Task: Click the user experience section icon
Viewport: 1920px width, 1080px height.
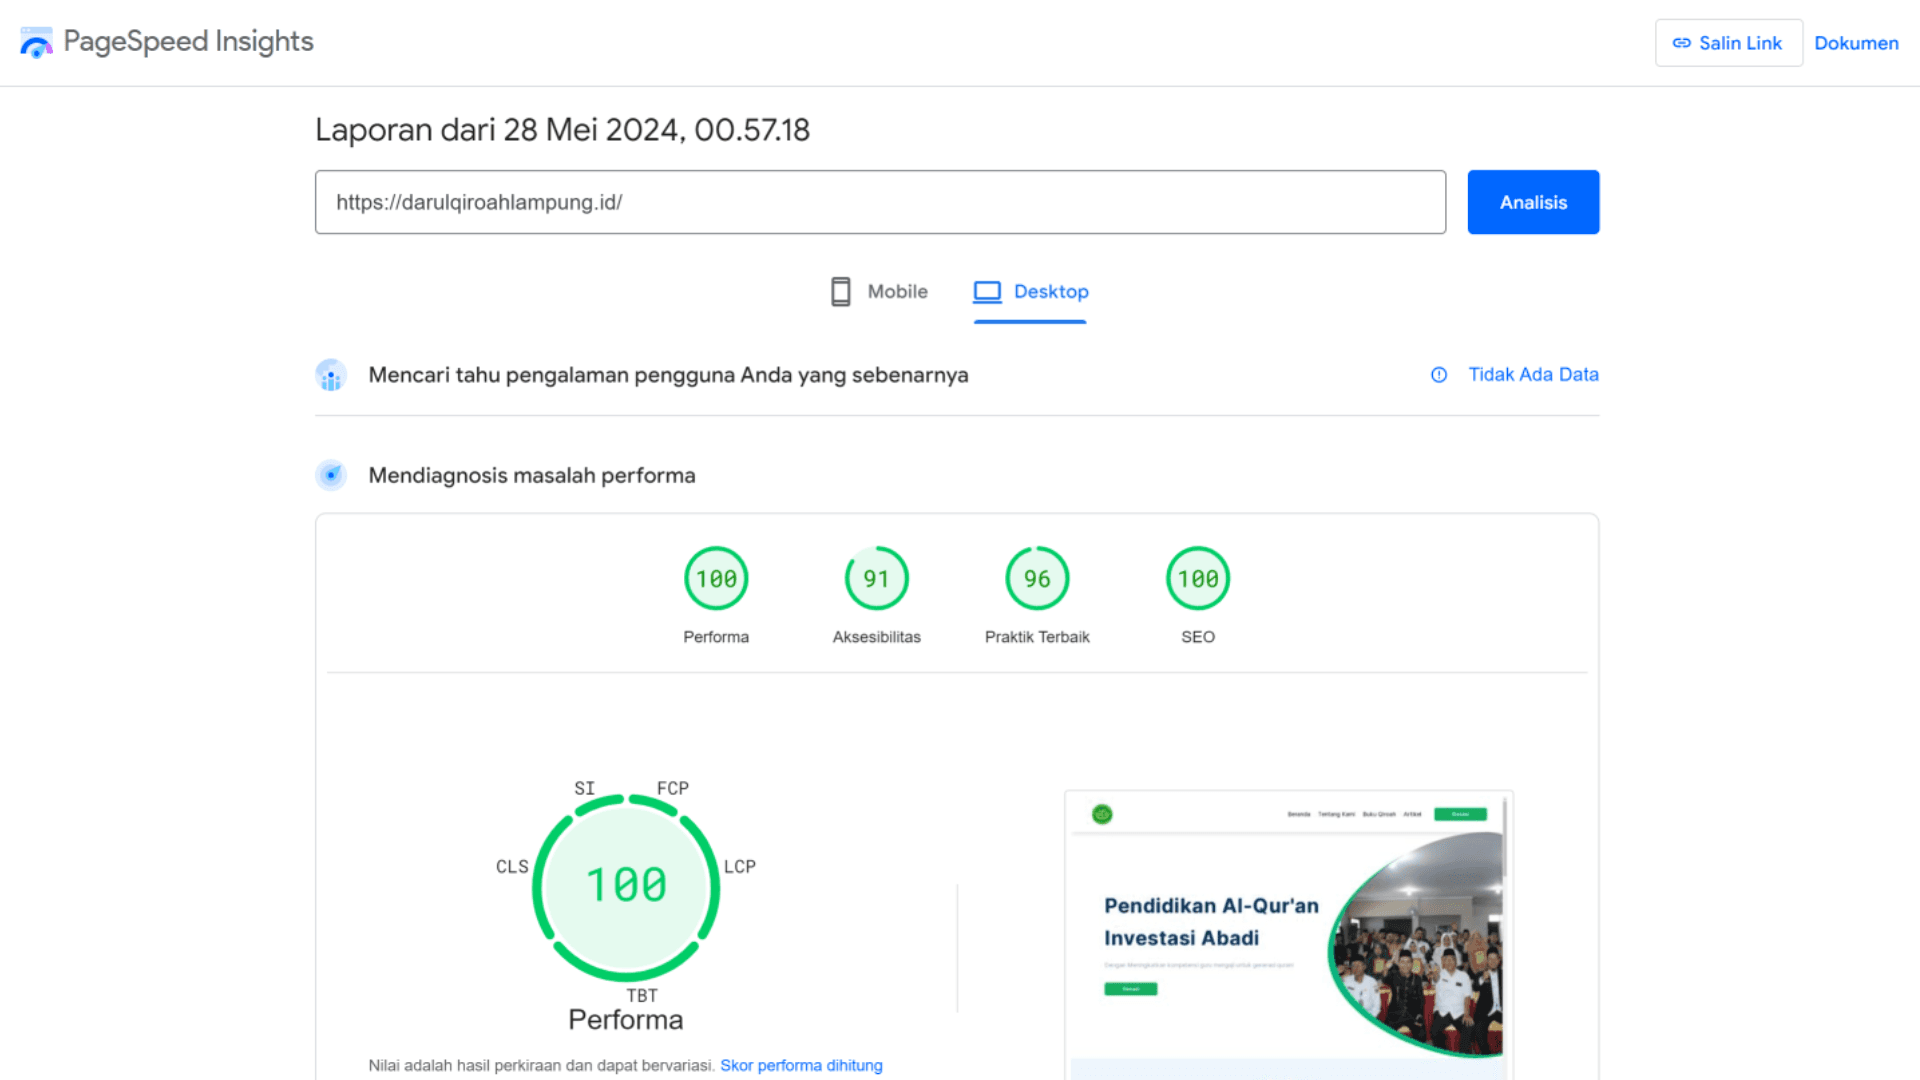Action: coord(331,375)
